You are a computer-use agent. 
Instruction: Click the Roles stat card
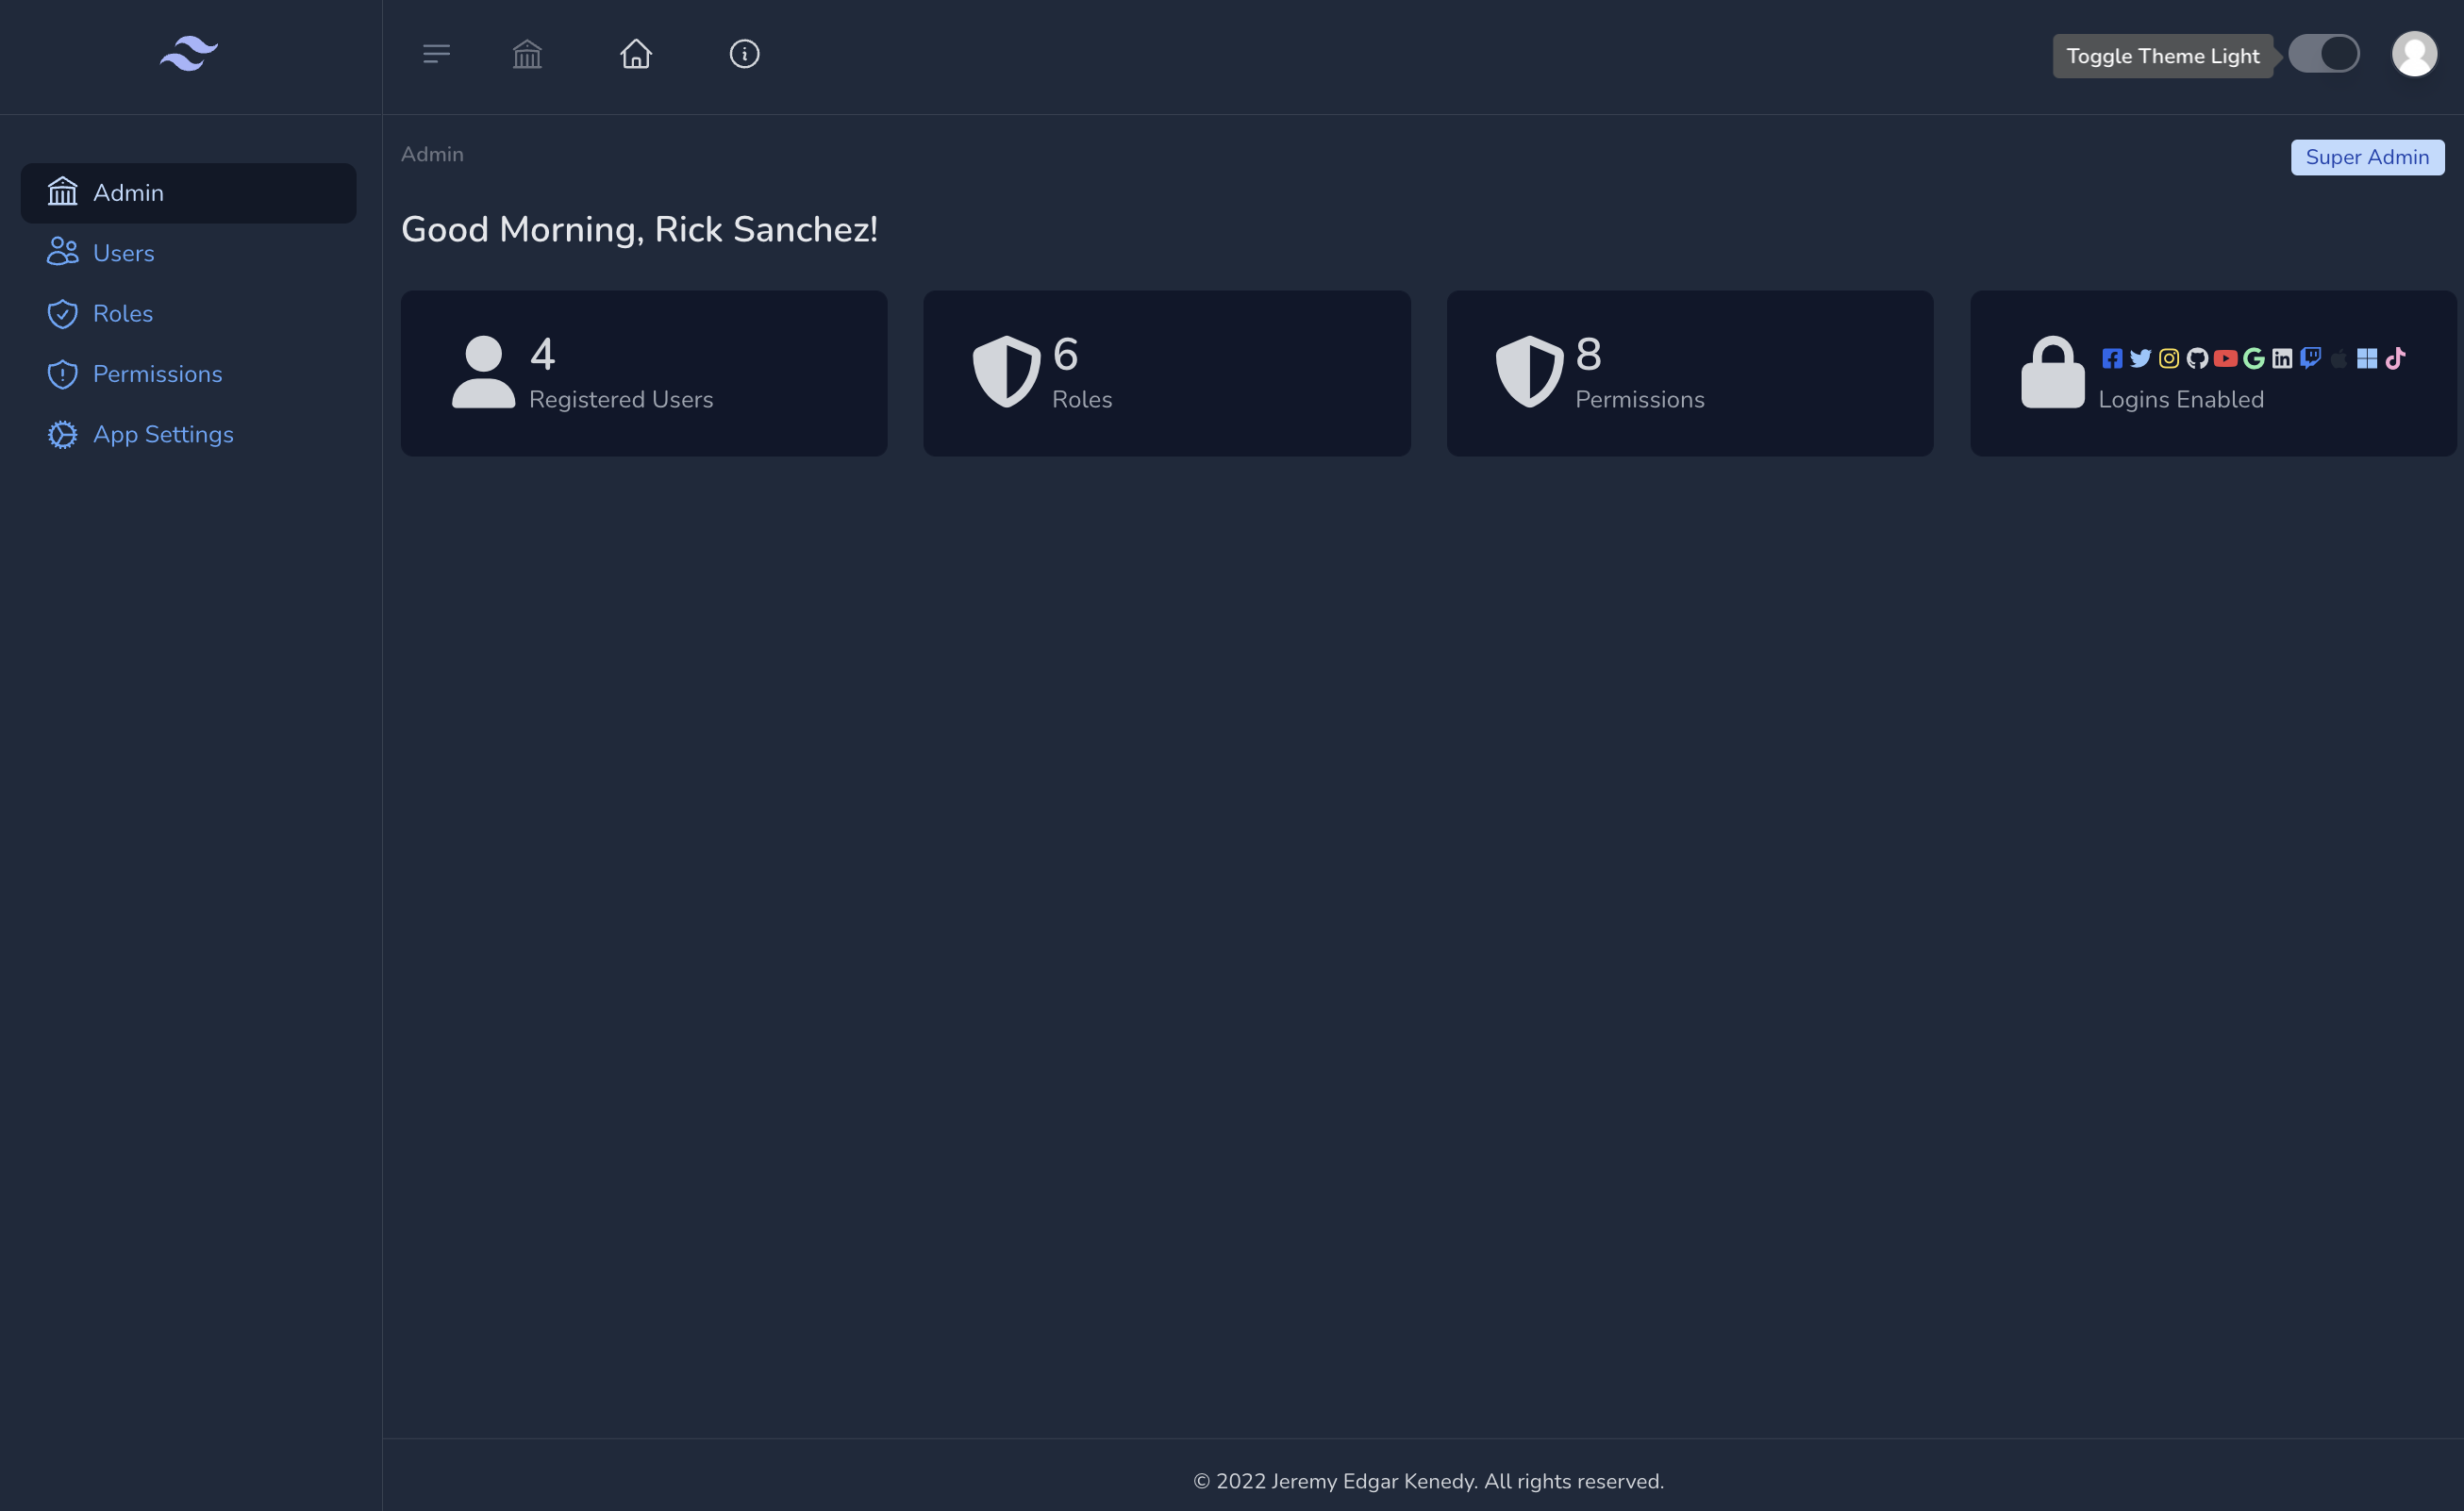click(x=1166, y=373)
